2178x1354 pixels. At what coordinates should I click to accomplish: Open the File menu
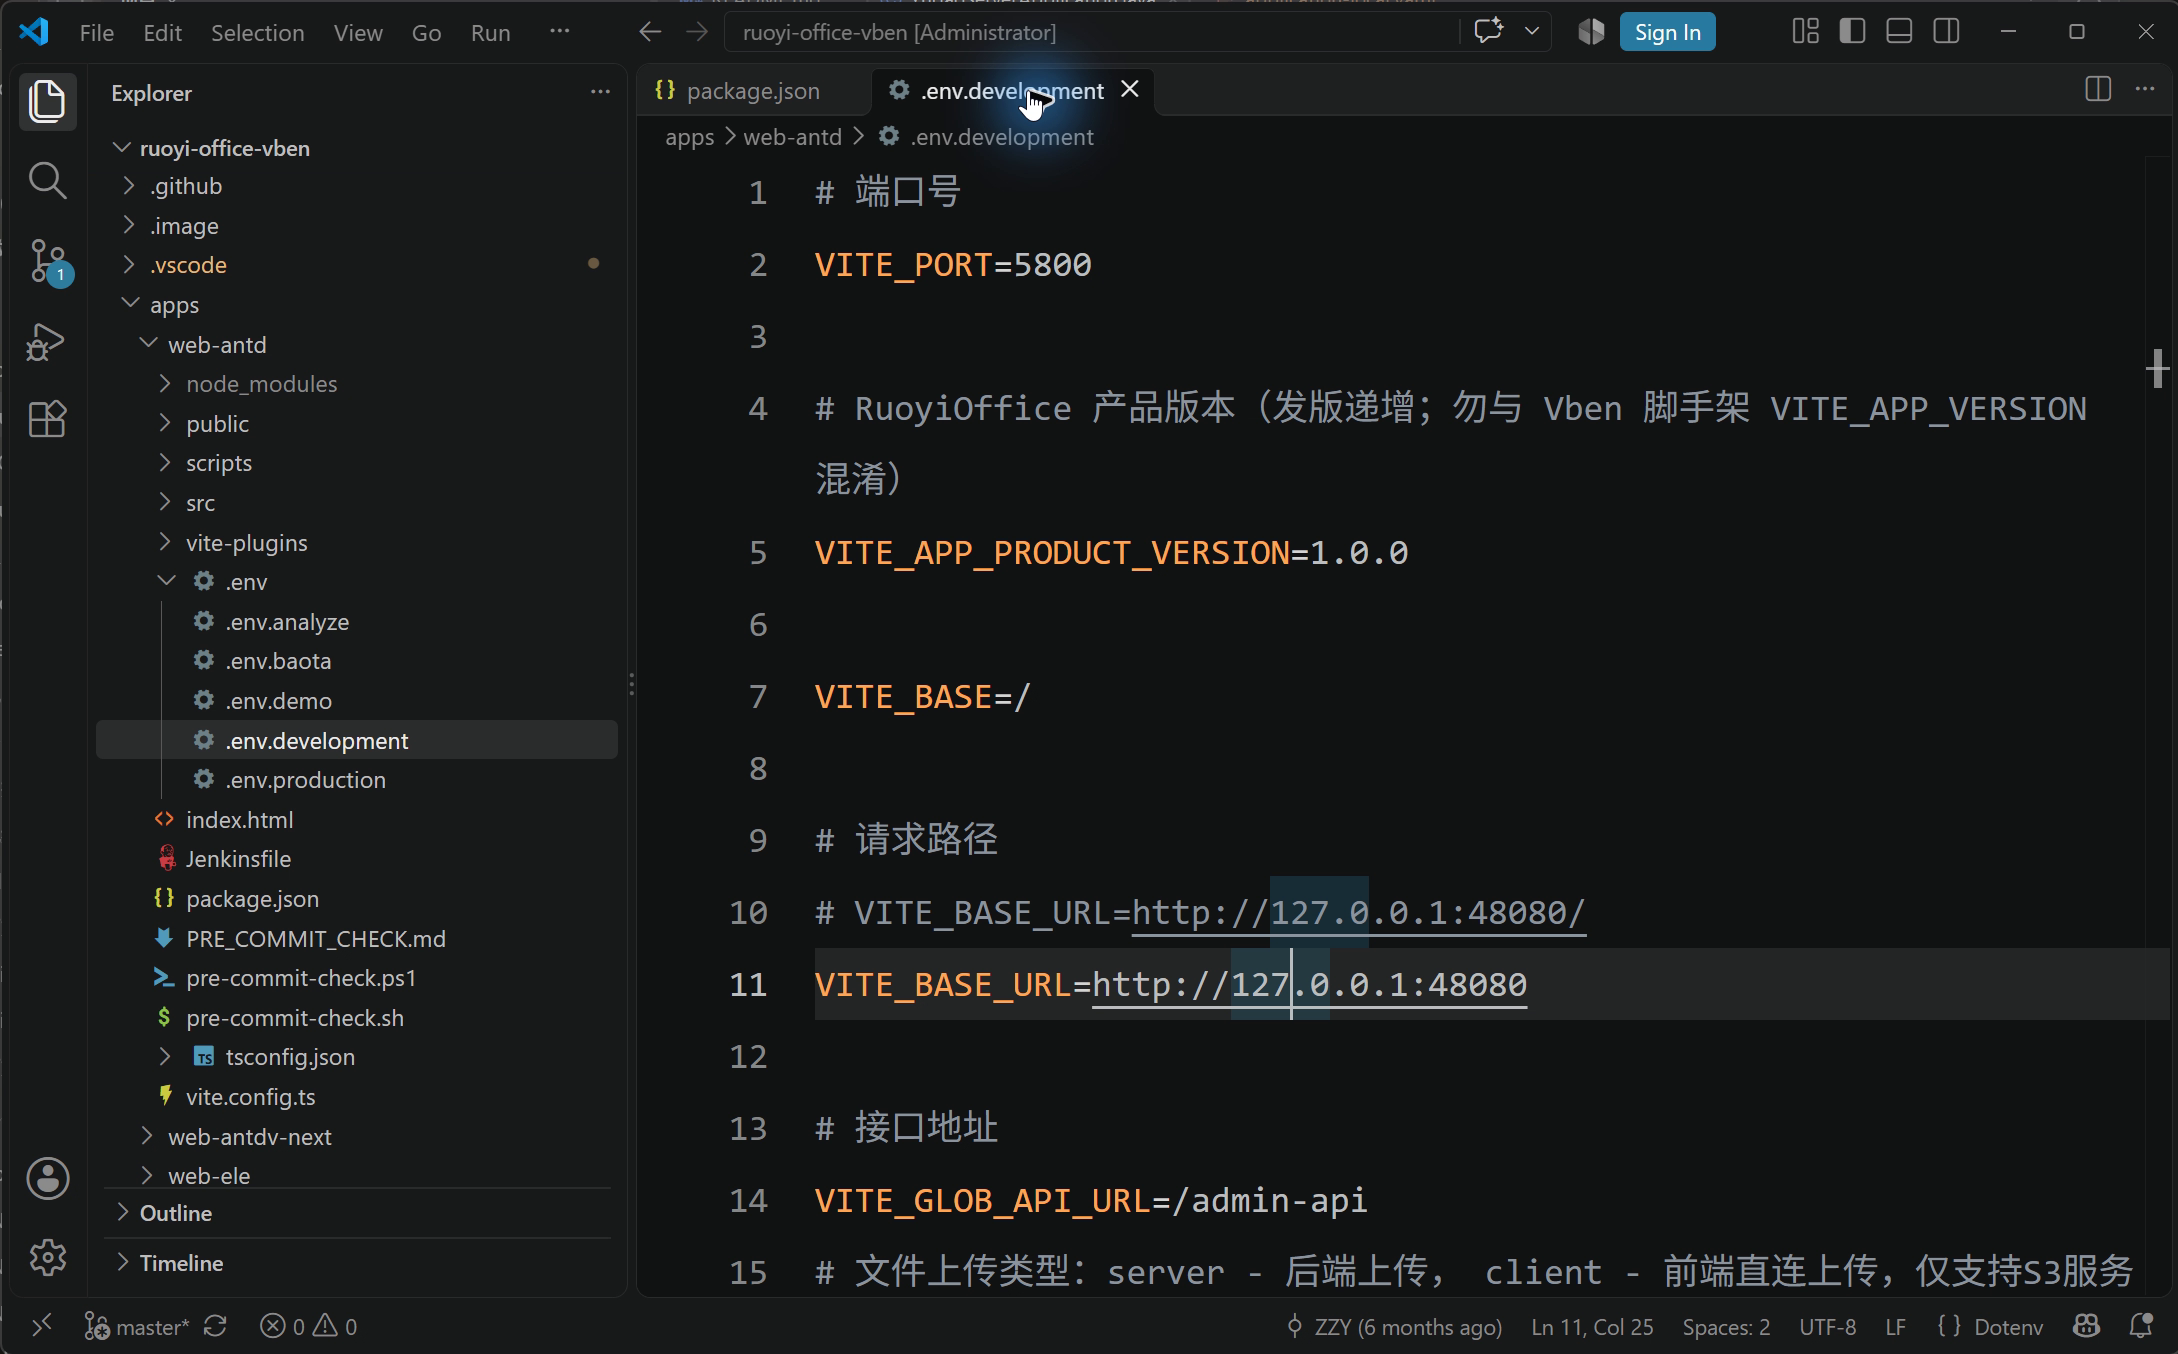pos(96,33)
